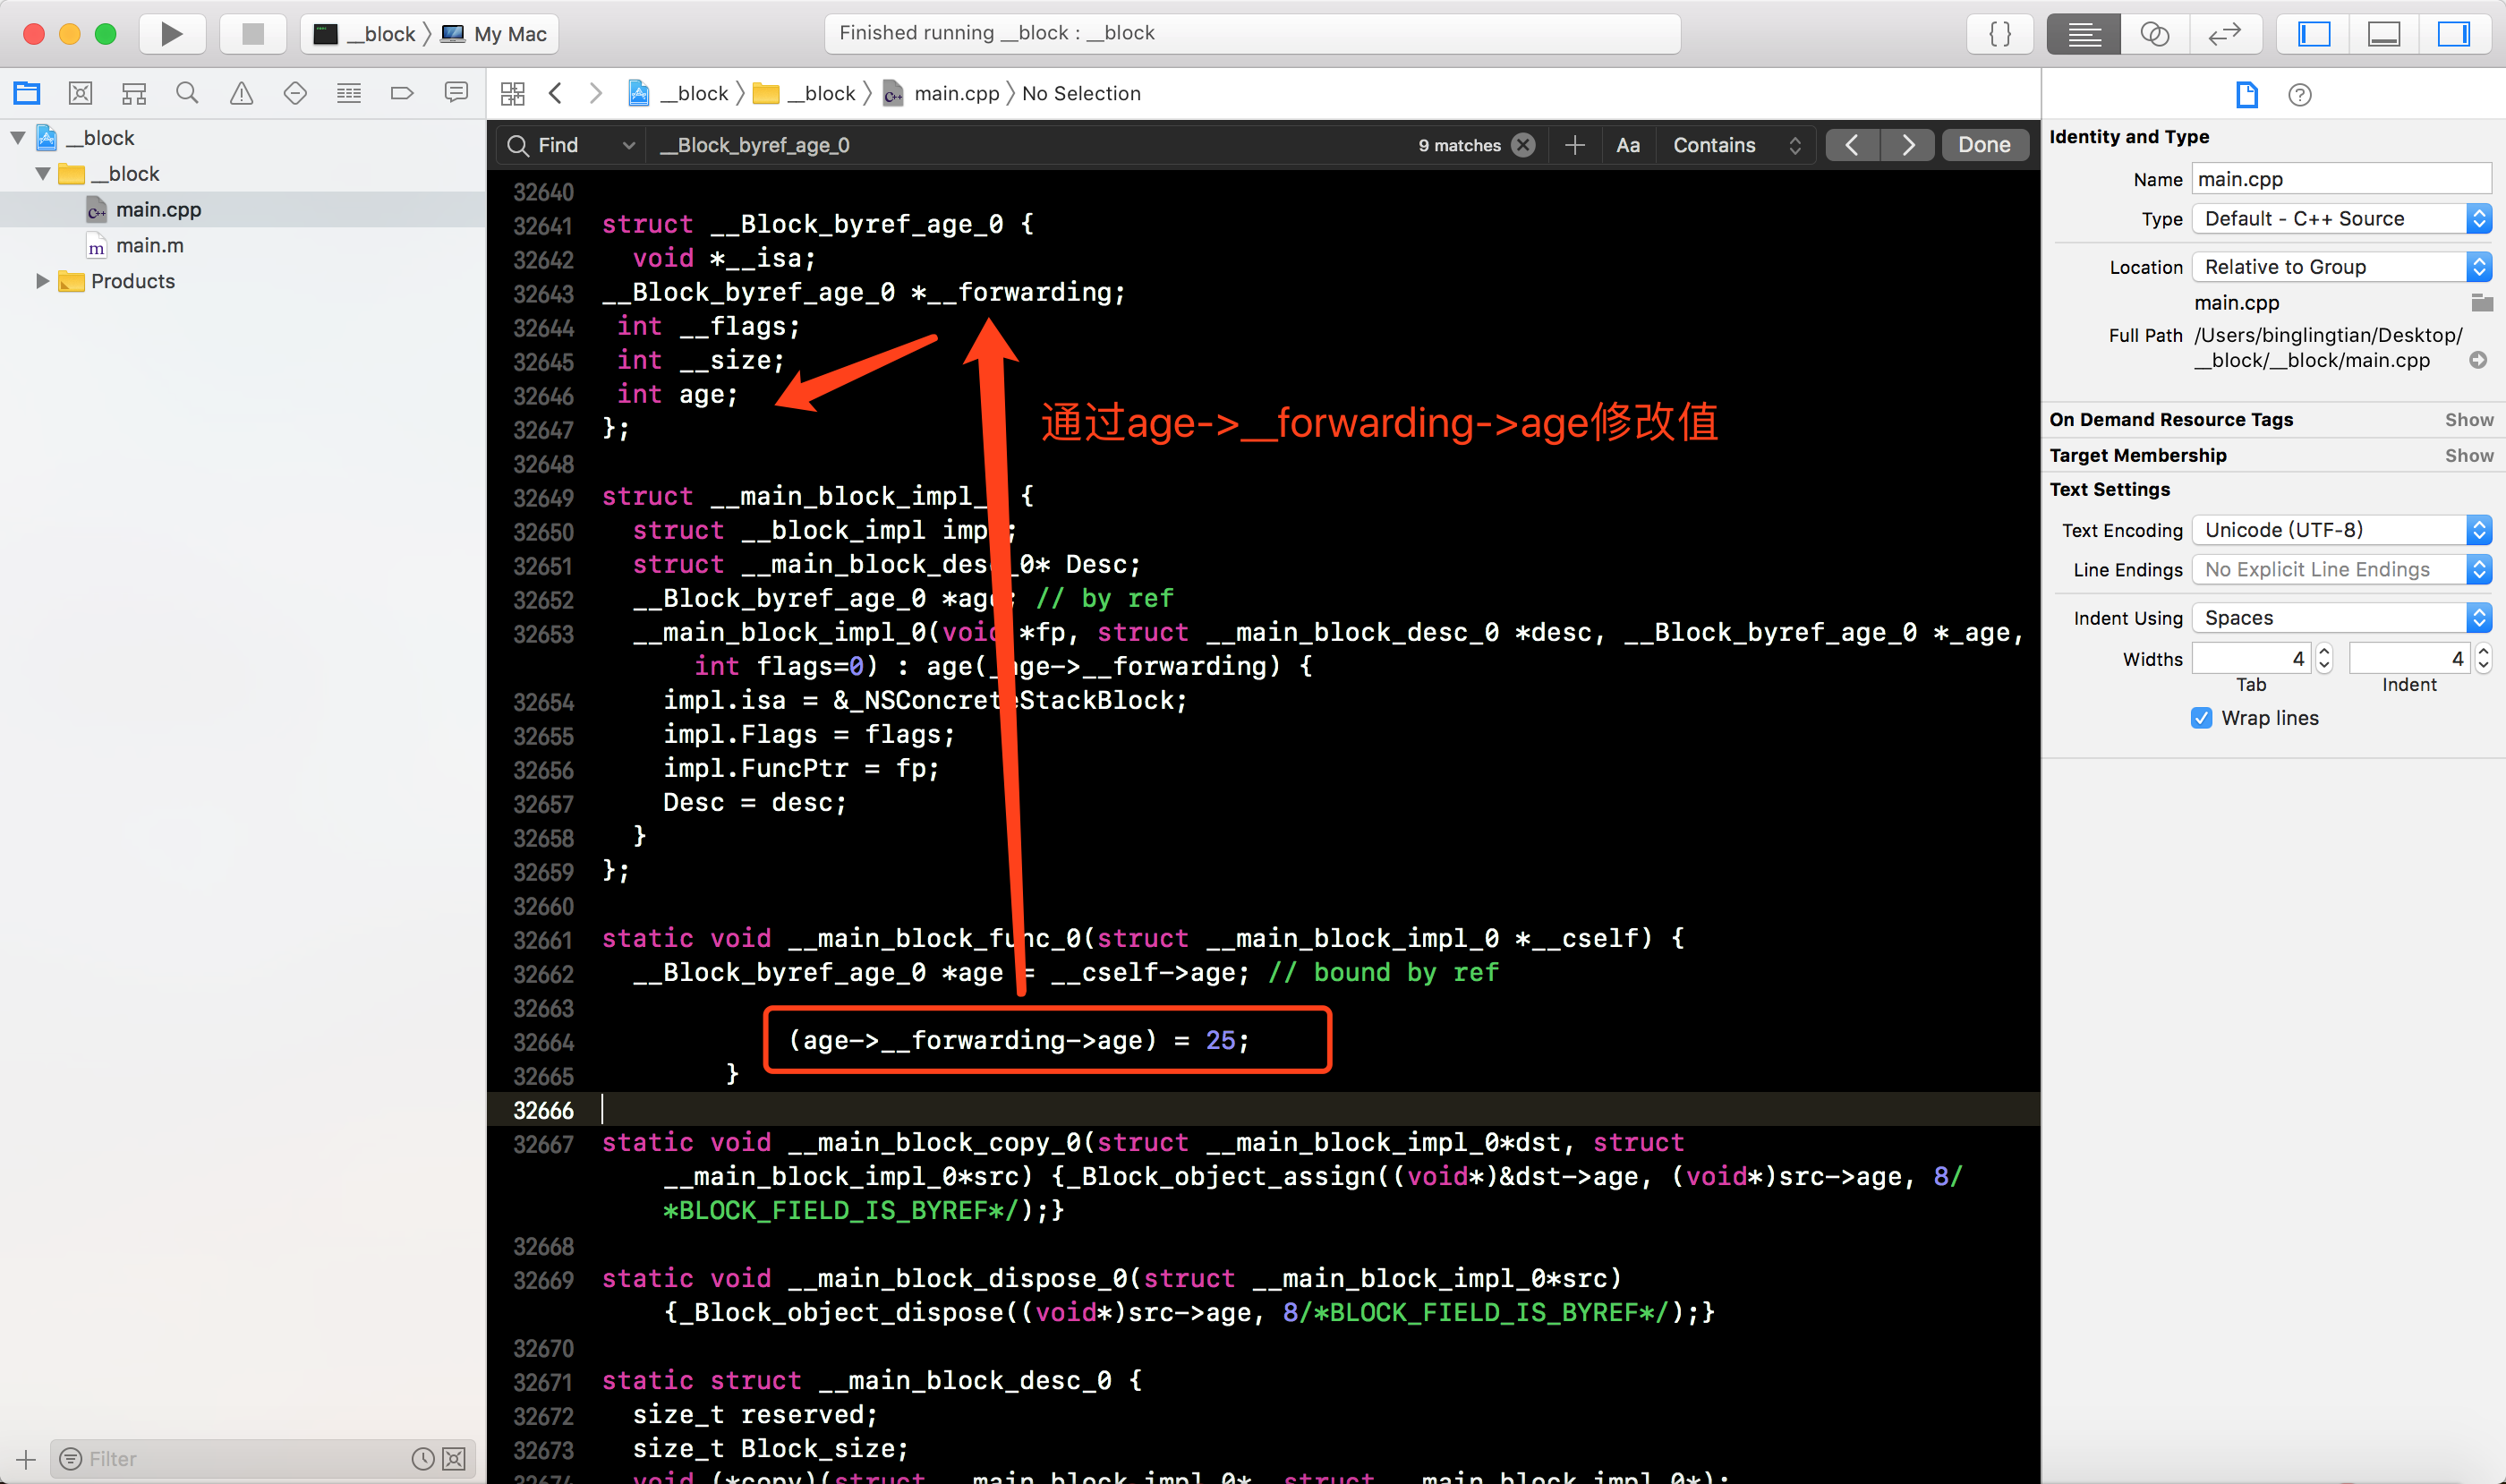The height and width of the screenshot is (1484, 2506).
Task: Click the Run (play) button
Action: tap(171, 34)
